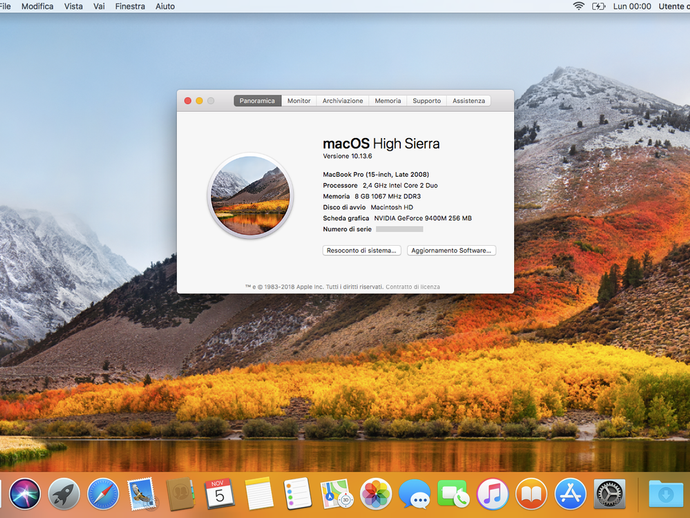The width and height of the screenshot is (690, 518).
Task: Open the Finestra menu
Action: pos(130,6)
